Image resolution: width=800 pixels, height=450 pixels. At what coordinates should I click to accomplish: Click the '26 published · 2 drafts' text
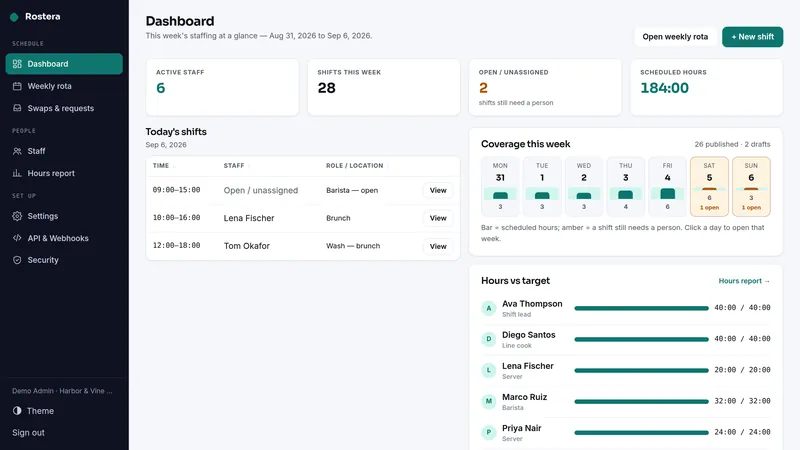pos(732,144)
